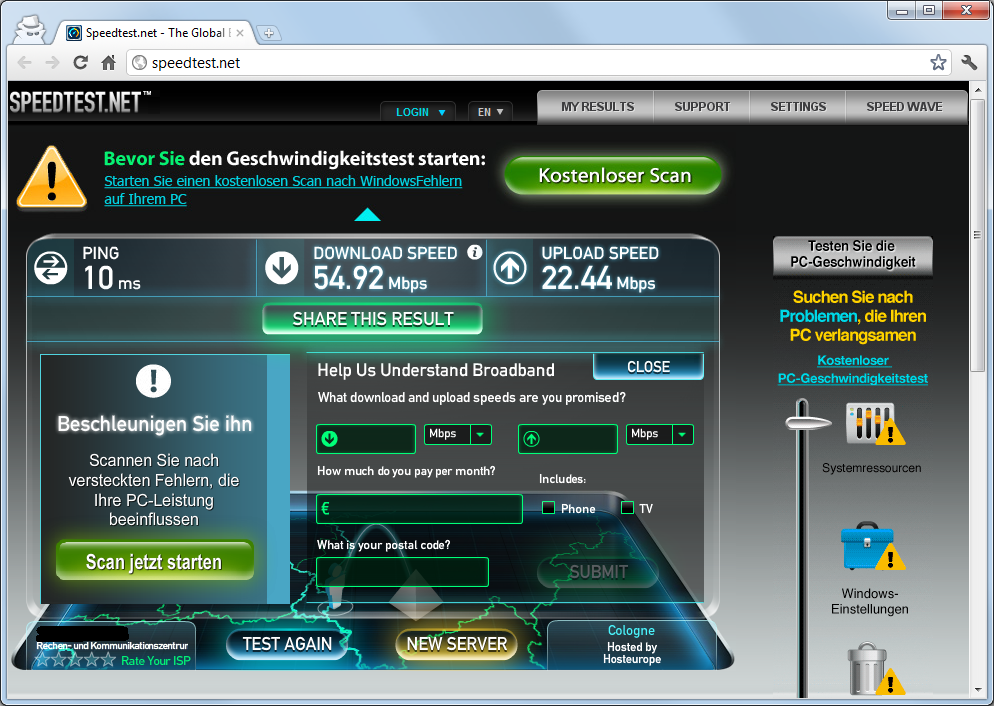This screenshot has height=706, width=994.
Task: Click Testen Sie die PC-Geschwindigkeit button
Action: (x=853, y=255)
